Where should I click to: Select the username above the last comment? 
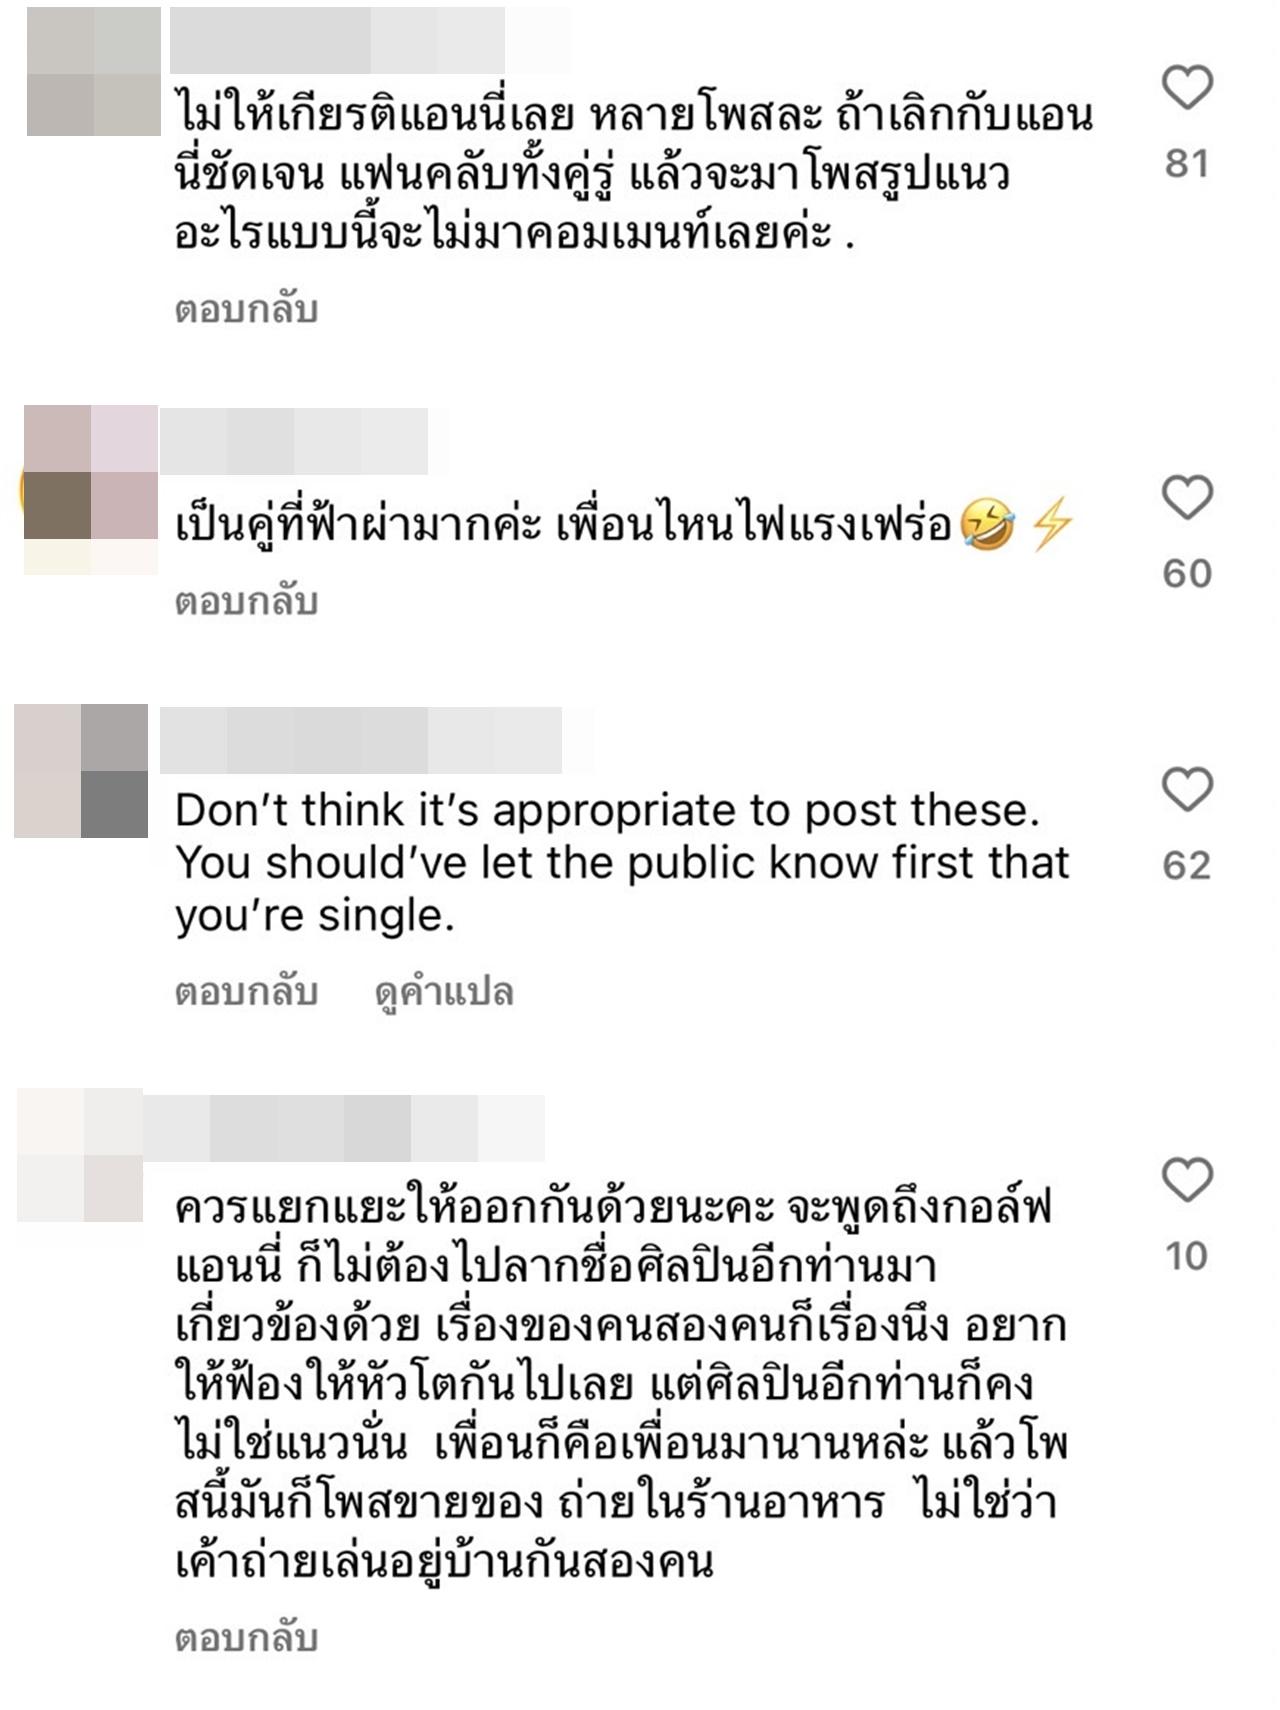tap(344, 1128)
